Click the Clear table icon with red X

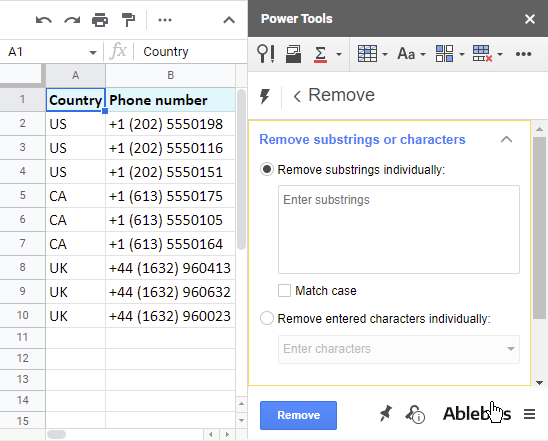coord(482,53)
